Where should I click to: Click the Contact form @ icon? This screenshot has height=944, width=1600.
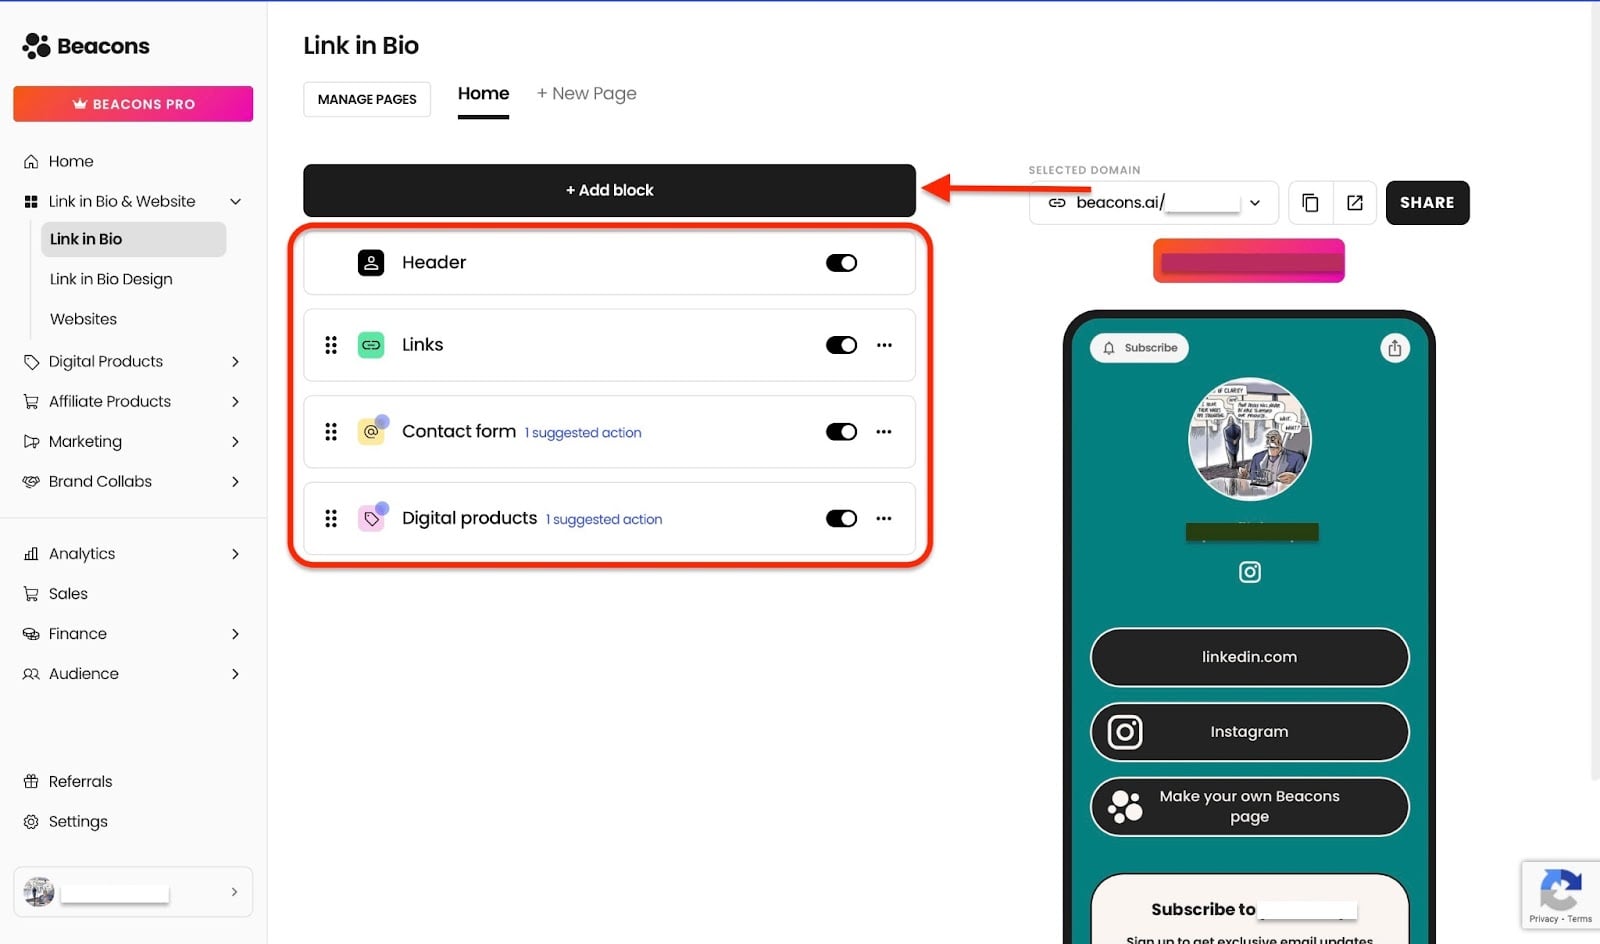371,432
